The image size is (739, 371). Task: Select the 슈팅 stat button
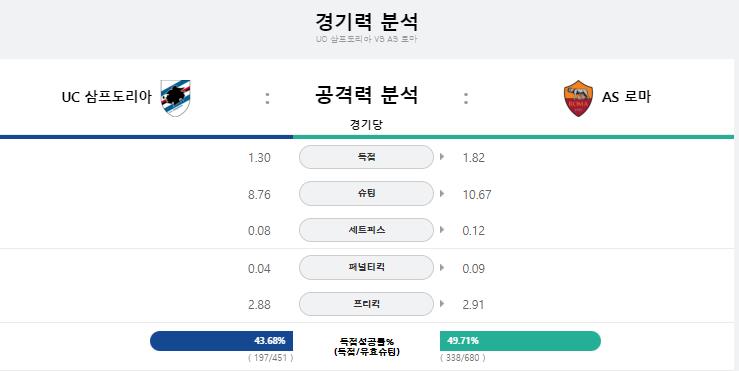click(x=366, y=193)
